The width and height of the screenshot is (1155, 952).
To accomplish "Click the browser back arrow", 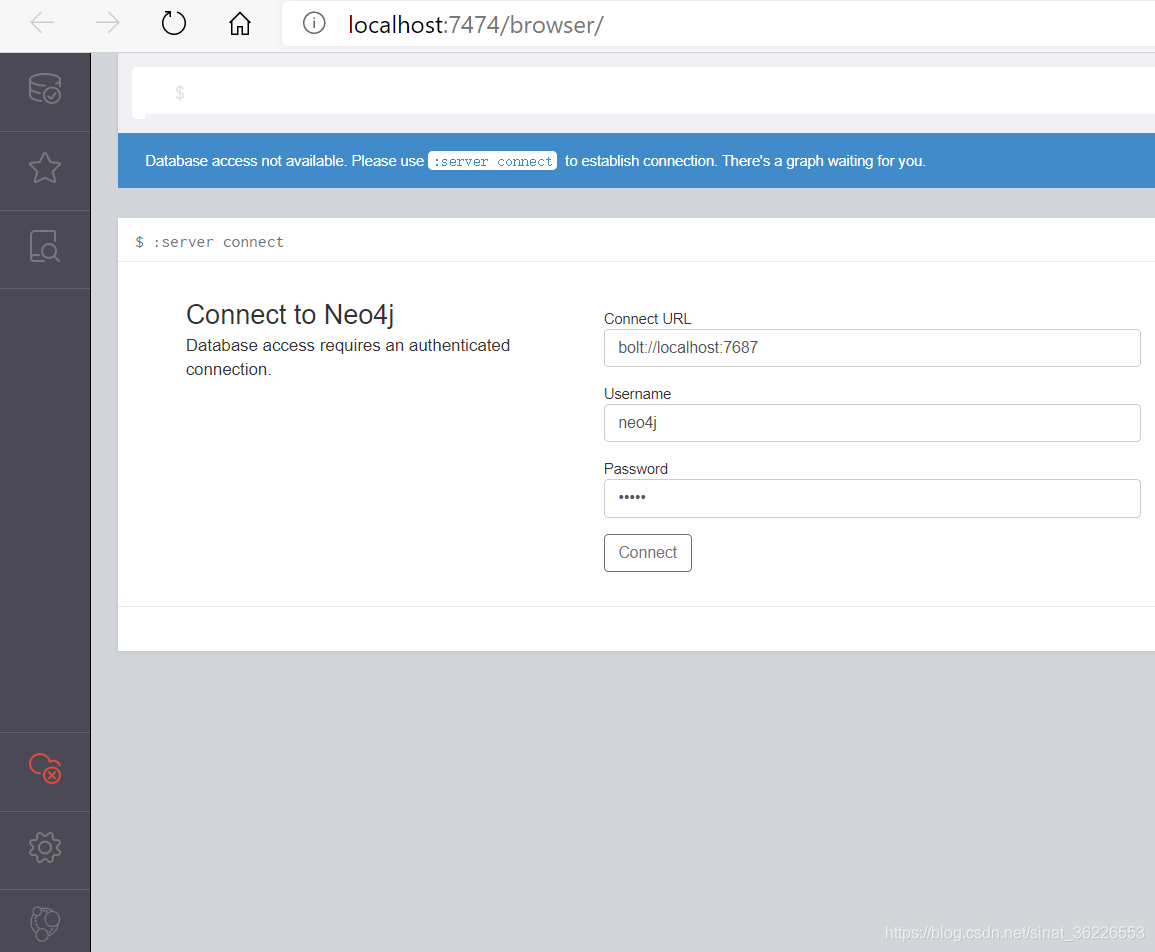I will tap(42, 23).
